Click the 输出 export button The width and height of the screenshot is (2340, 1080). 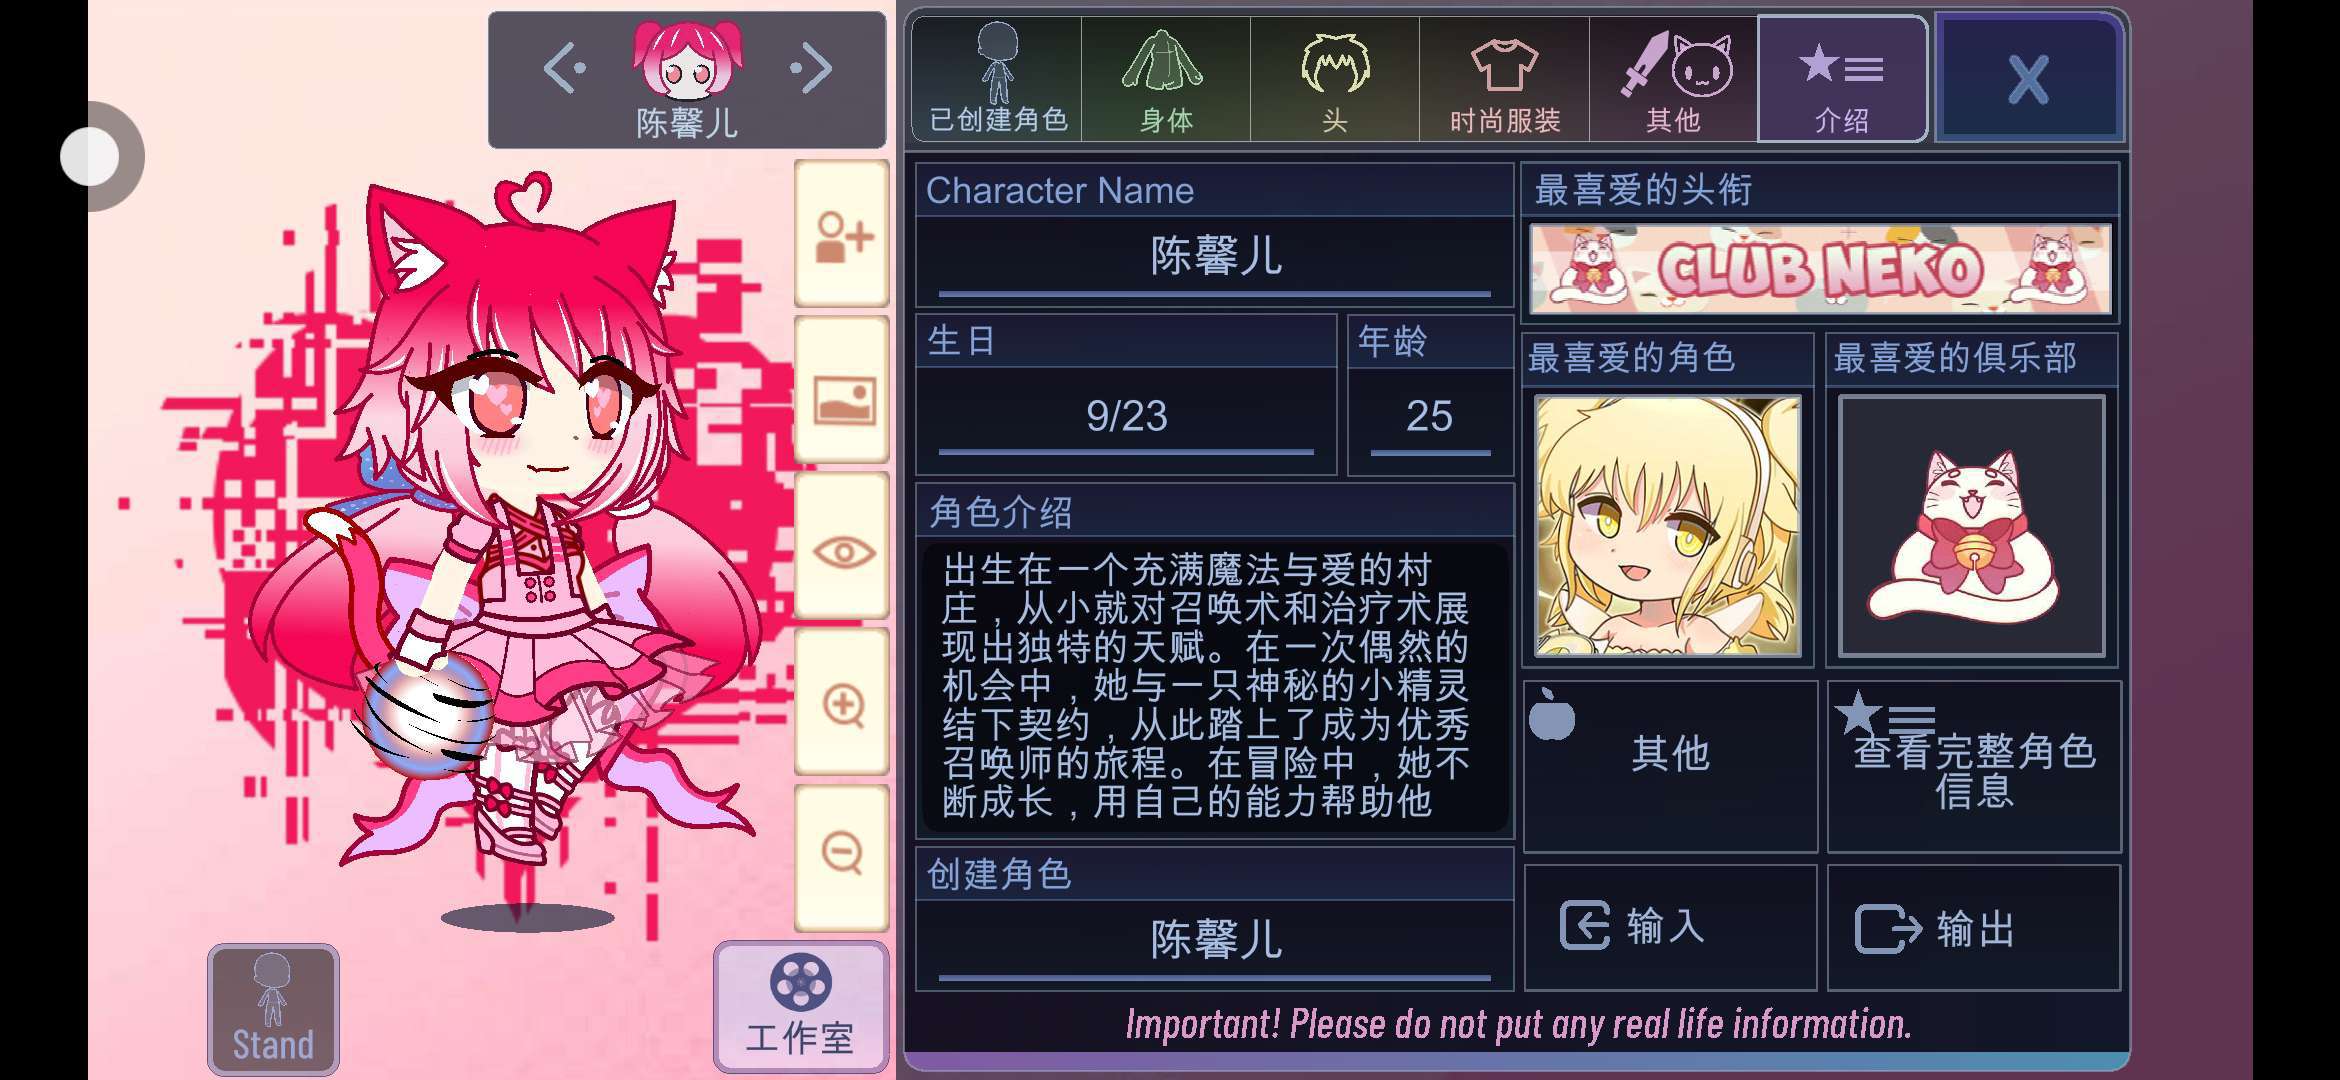coord(1974,927)
